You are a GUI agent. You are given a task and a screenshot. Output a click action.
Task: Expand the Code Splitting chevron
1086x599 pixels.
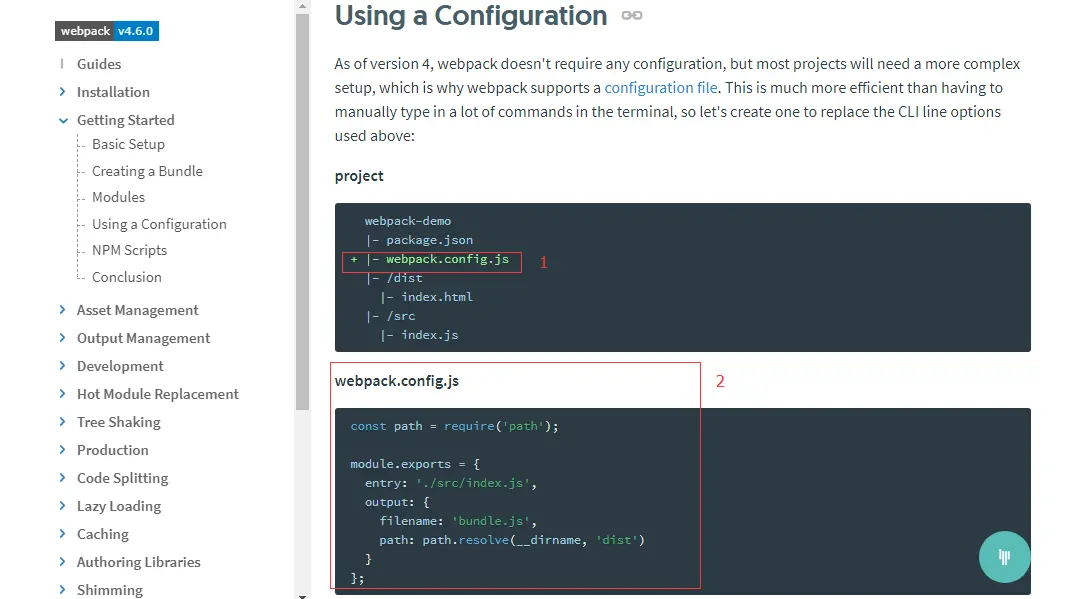(x=62, y=478)
